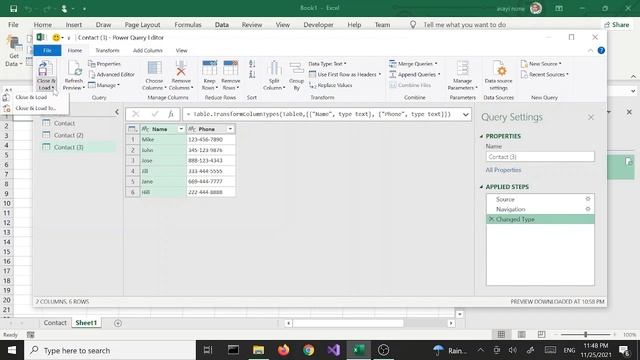Choose Close & Load menu entry
The image size is (640, 360).
click(31, 97)
